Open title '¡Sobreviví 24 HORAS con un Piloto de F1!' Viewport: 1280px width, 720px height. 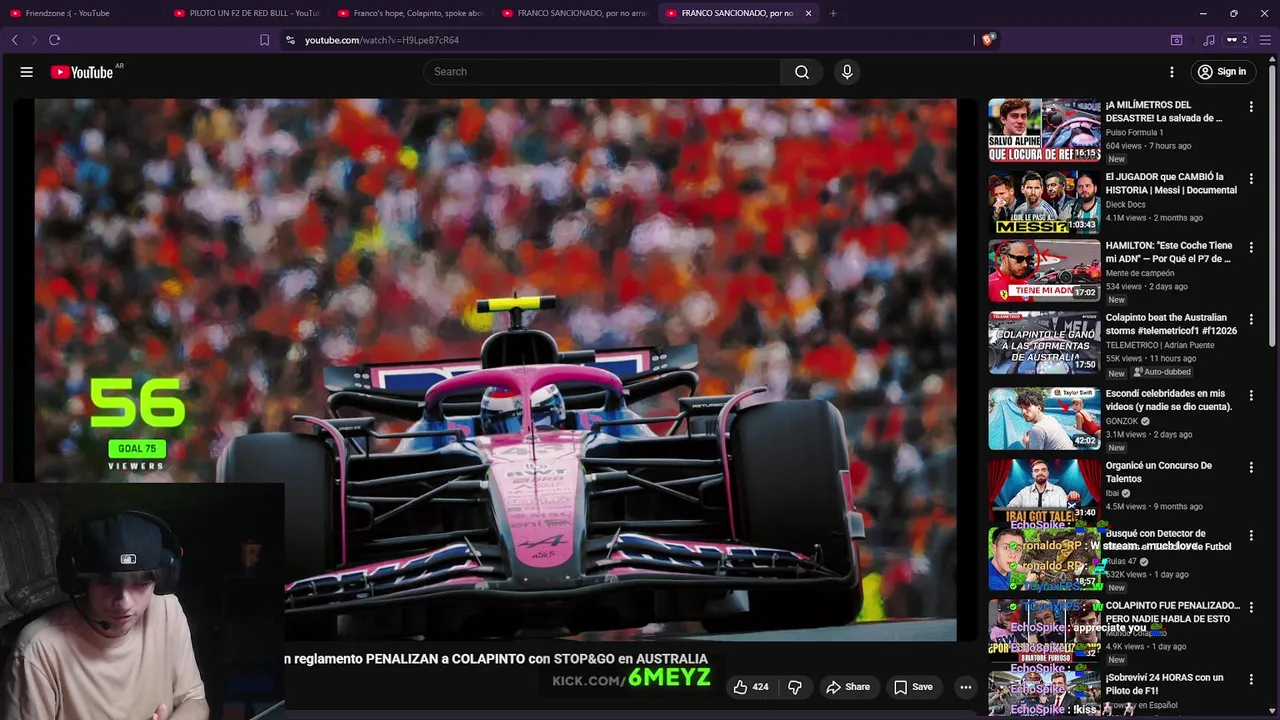(x=1164, y=684)
